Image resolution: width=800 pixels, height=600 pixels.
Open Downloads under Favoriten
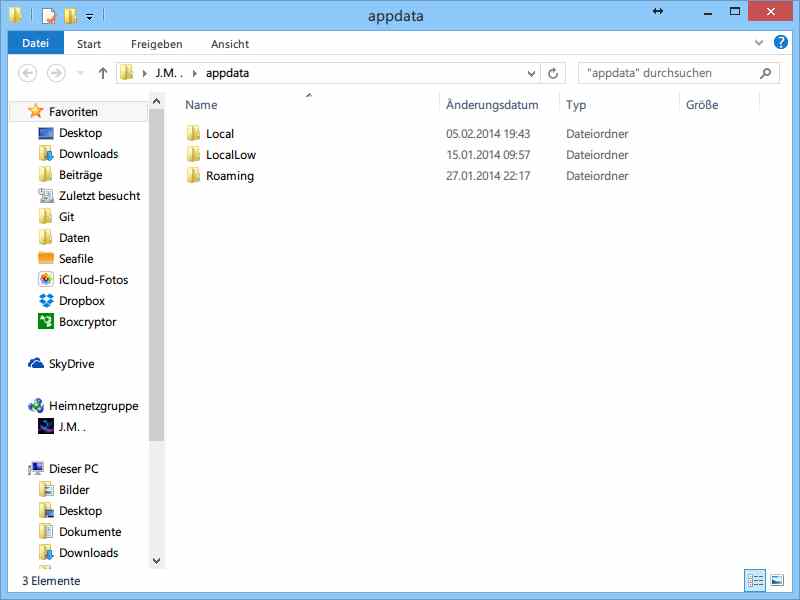(88, 154)
